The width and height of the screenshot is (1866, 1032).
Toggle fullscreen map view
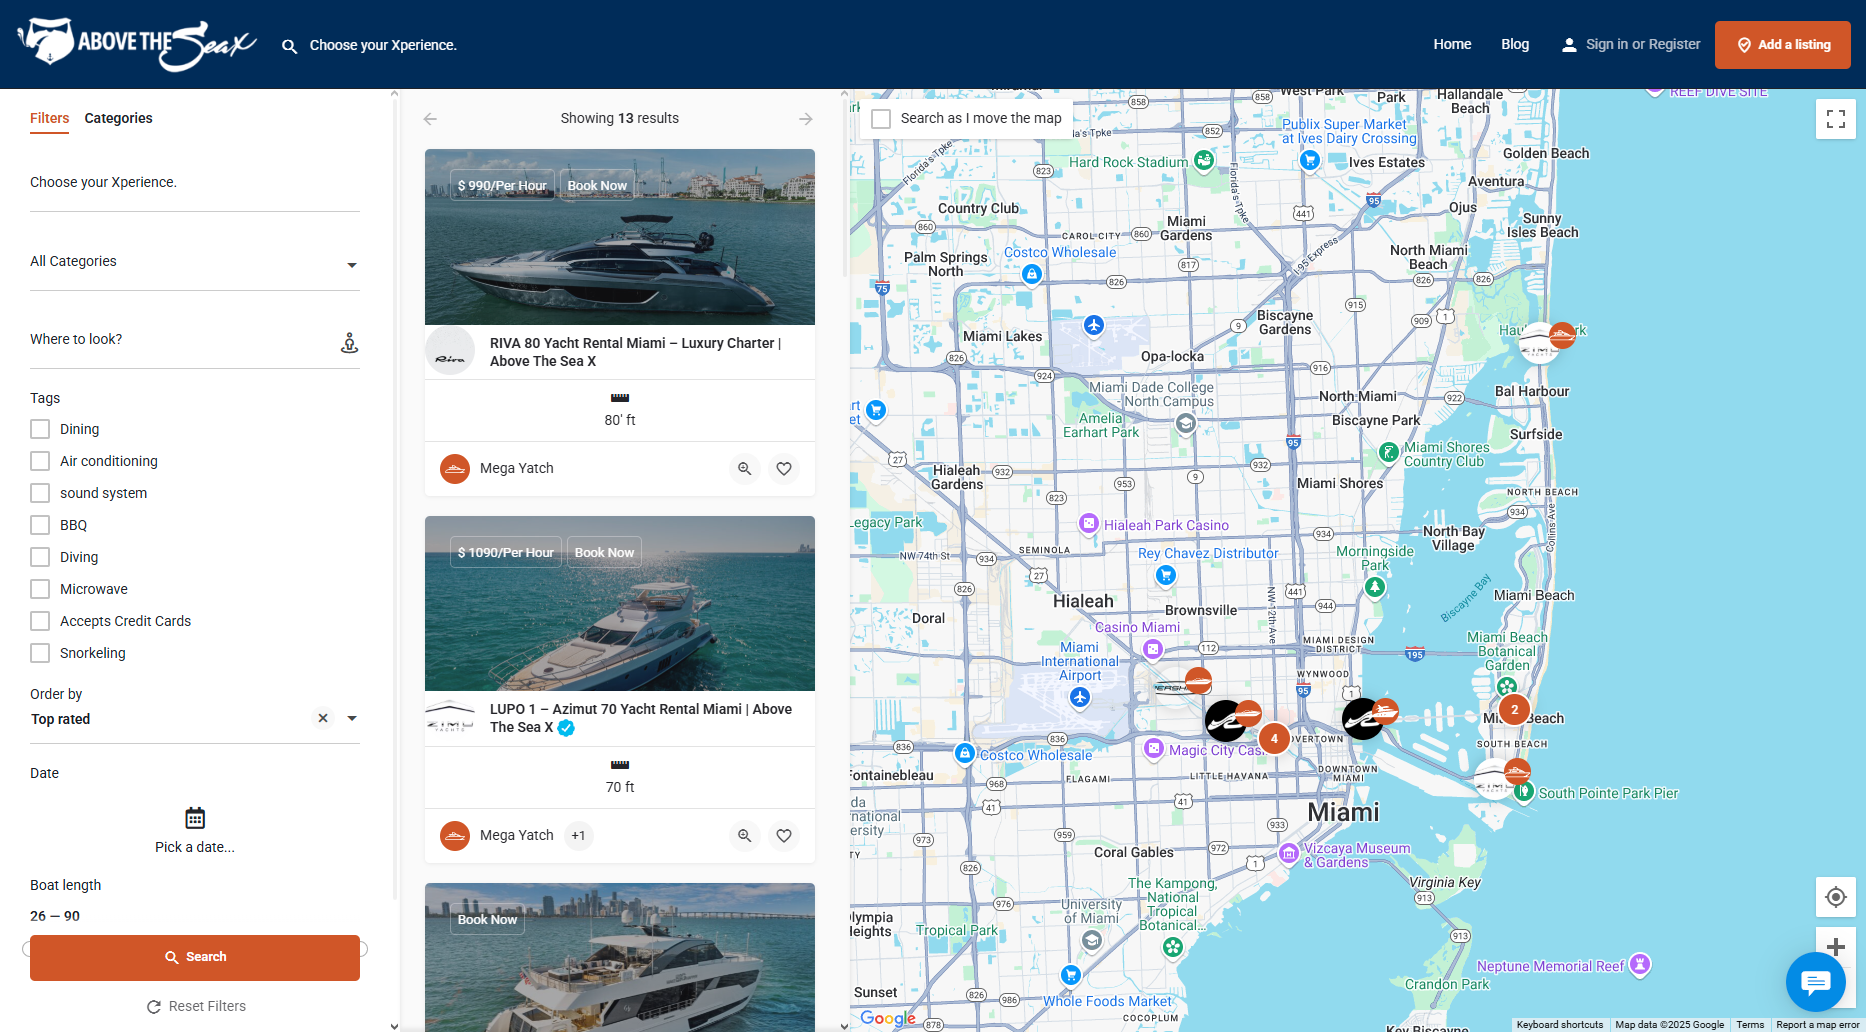tap(1836, 119)
